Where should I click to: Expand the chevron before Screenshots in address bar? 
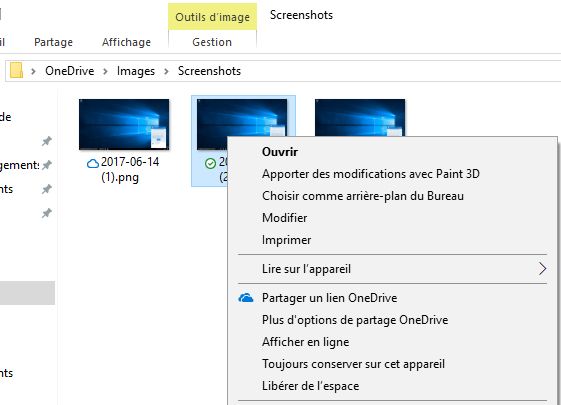point(166,71)
